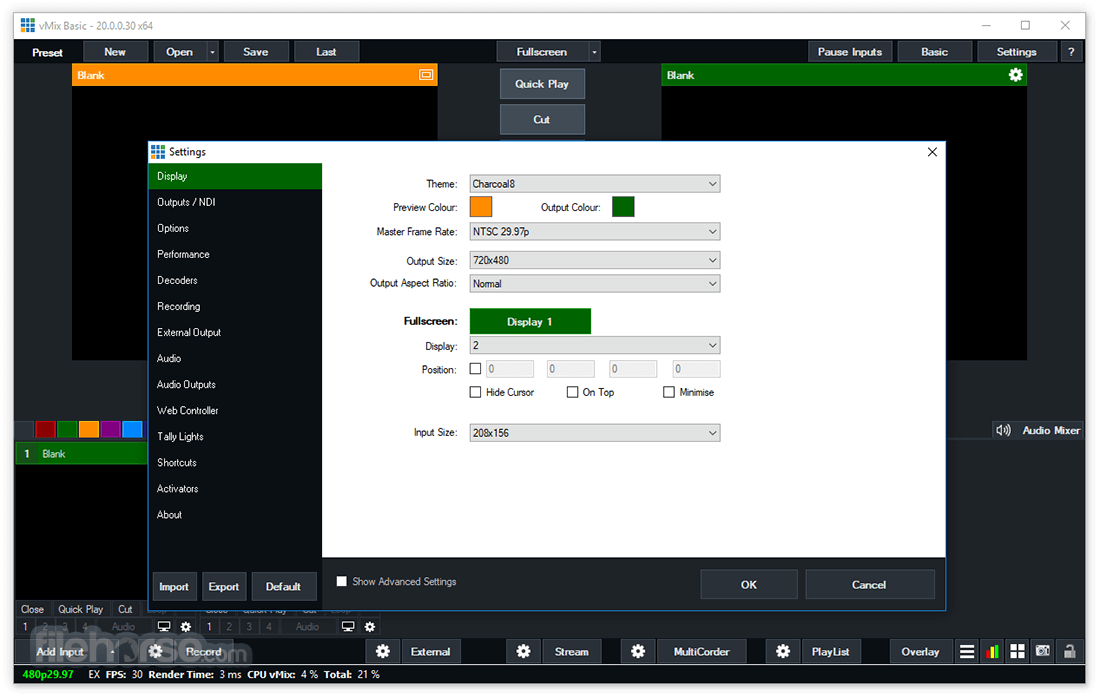The height and width of the screenshot is (698, 1100).
Task: Reset settings with Default button
Action: click(x=283, y=586)
